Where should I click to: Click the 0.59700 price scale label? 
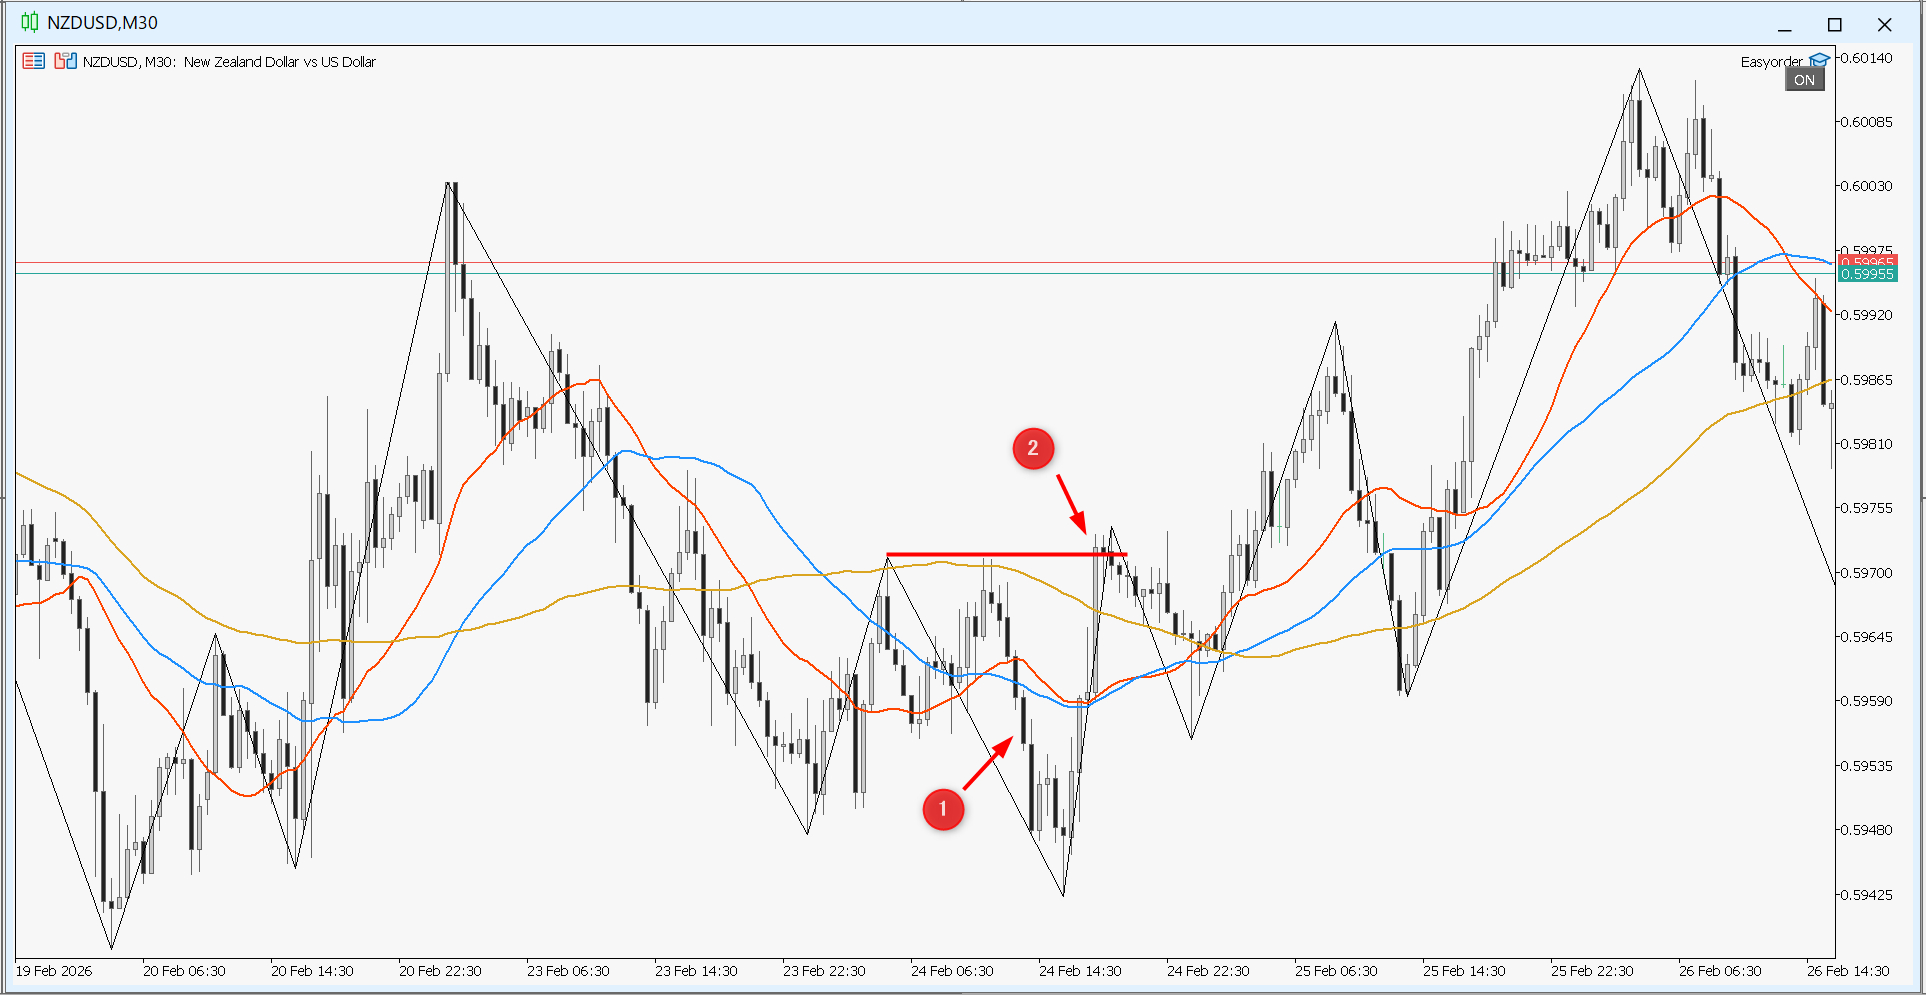coord(1866,573)
